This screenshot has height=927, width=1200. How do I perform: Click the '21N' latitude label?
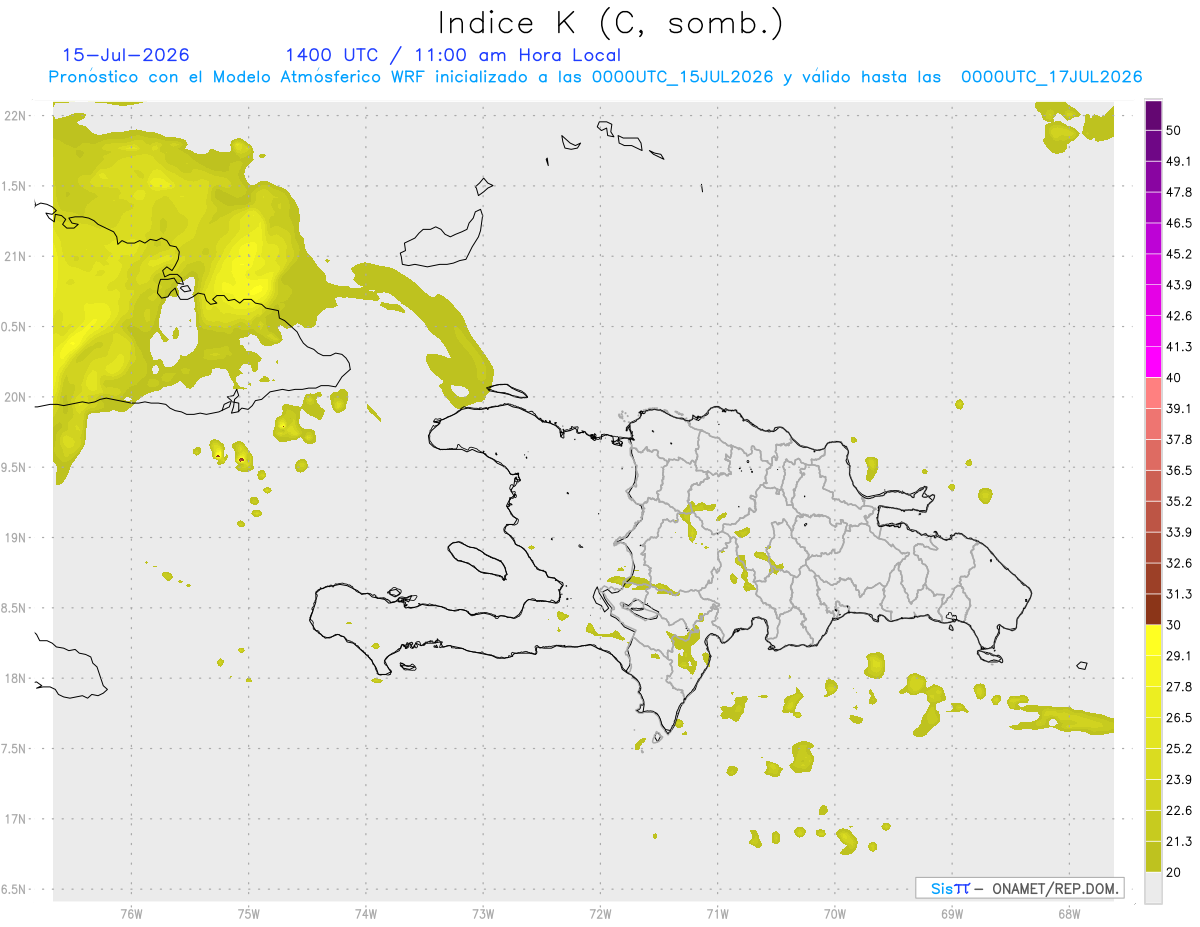(15, 256)
